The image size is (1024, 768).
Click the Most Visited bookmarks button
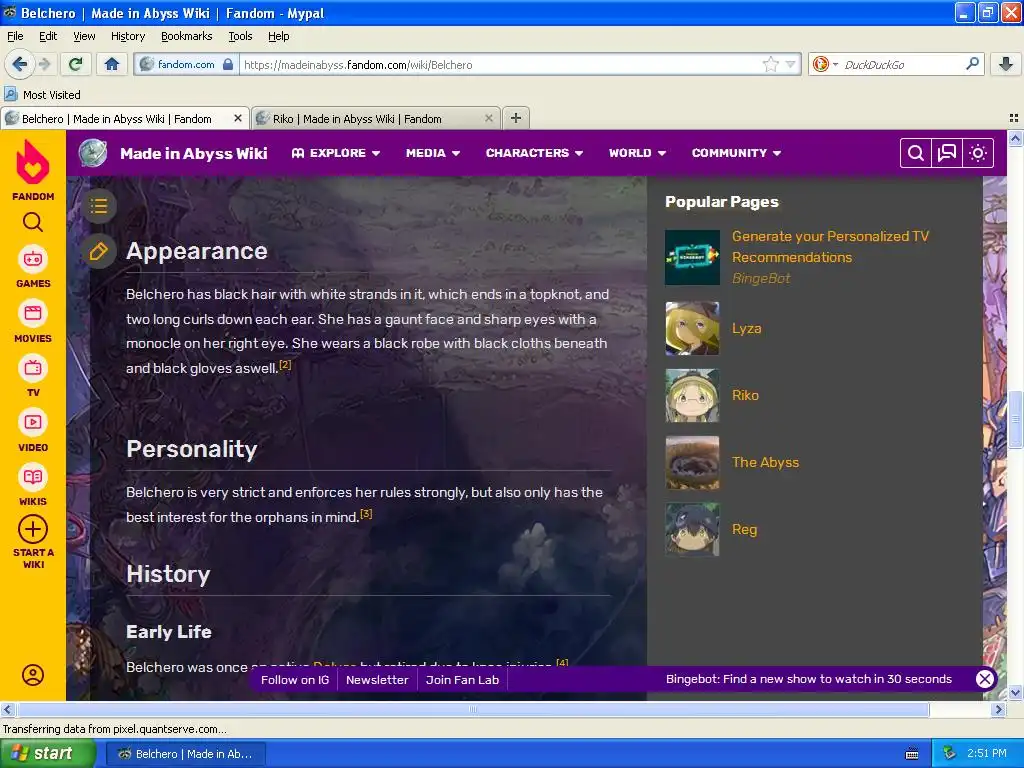42,95
